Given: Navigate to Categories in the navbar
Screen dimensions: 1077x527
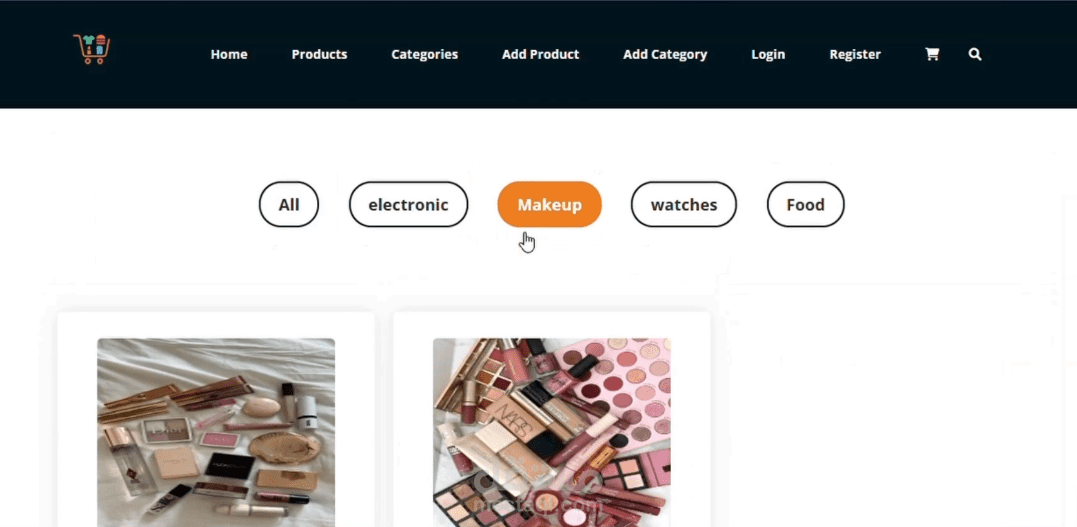Looking at the screenshot, I should pos(424,54).
